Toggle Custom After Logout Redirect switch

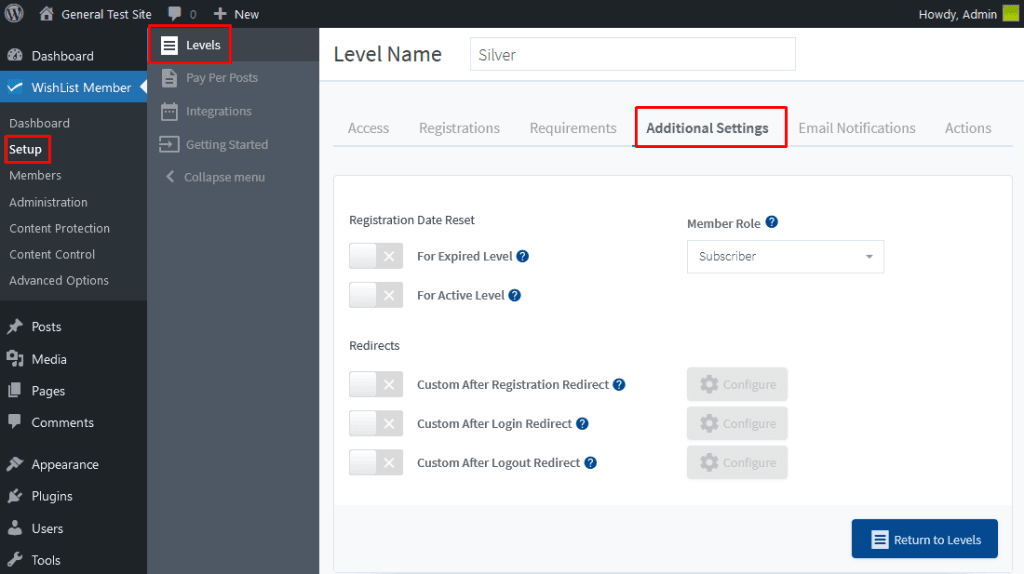(376, 462)
